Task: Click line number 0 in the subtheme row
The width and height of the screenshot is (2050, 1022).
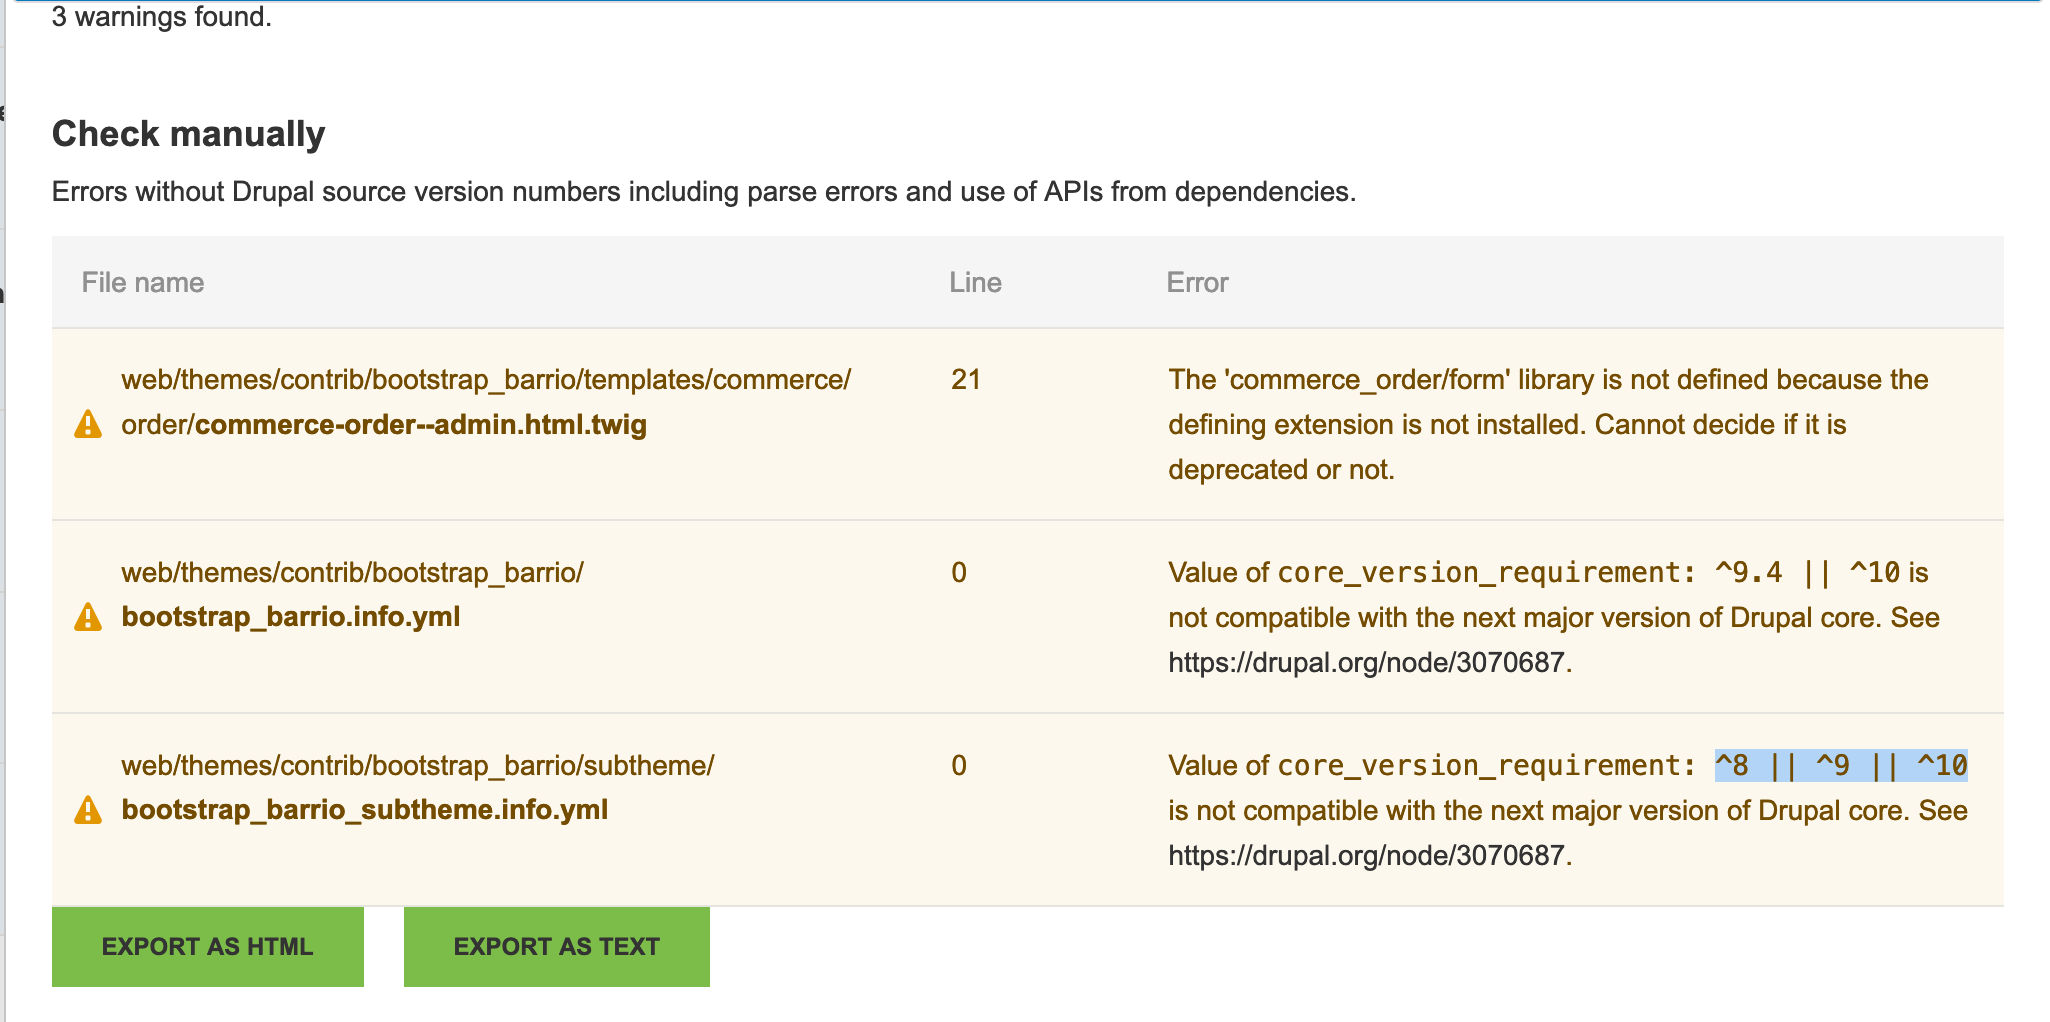Action: tap(957, 764)
